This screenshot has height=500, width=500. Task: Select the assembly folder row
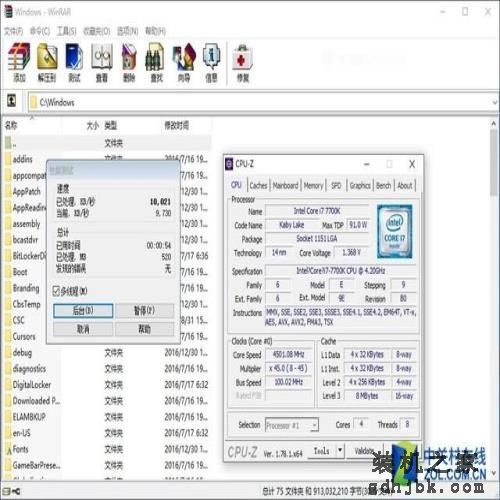coord(26,224)
